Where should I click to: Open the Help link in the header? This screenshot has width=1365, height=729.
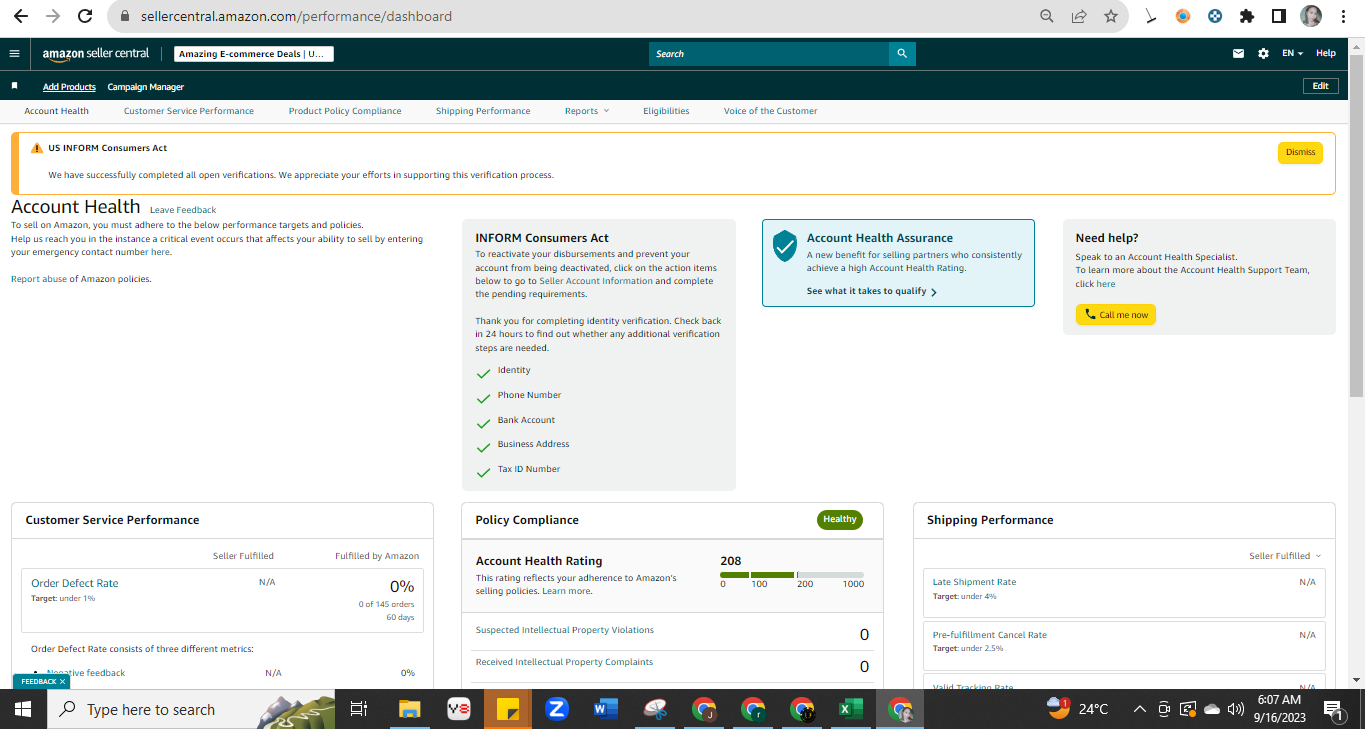click(1326, 54)
